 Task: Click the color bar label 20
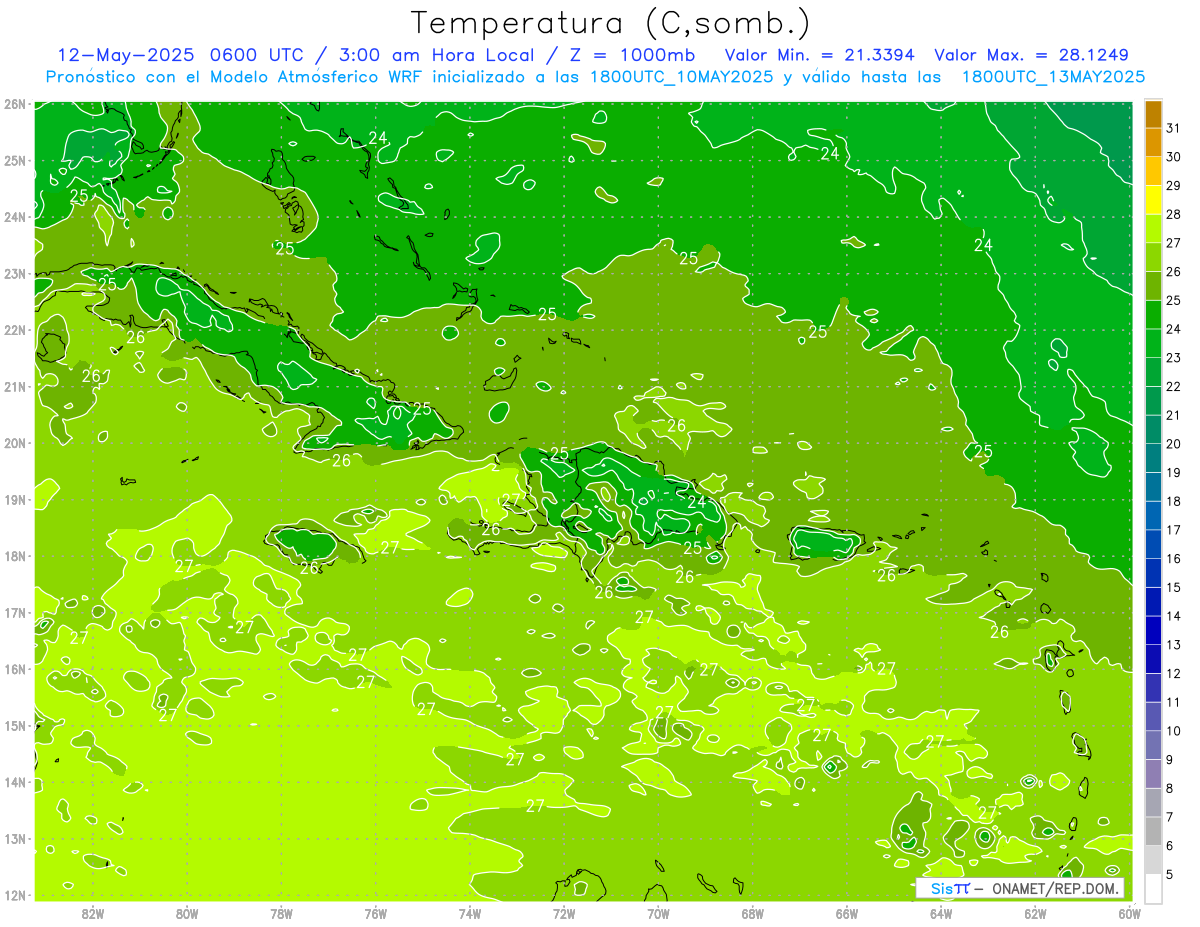(x=1174, y=444)
